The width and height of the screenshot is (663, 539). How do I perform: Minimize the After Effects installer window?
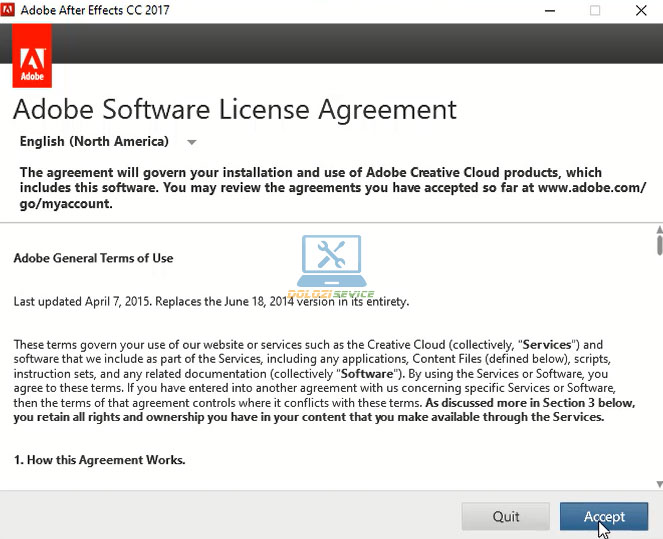tap(548, 11)
